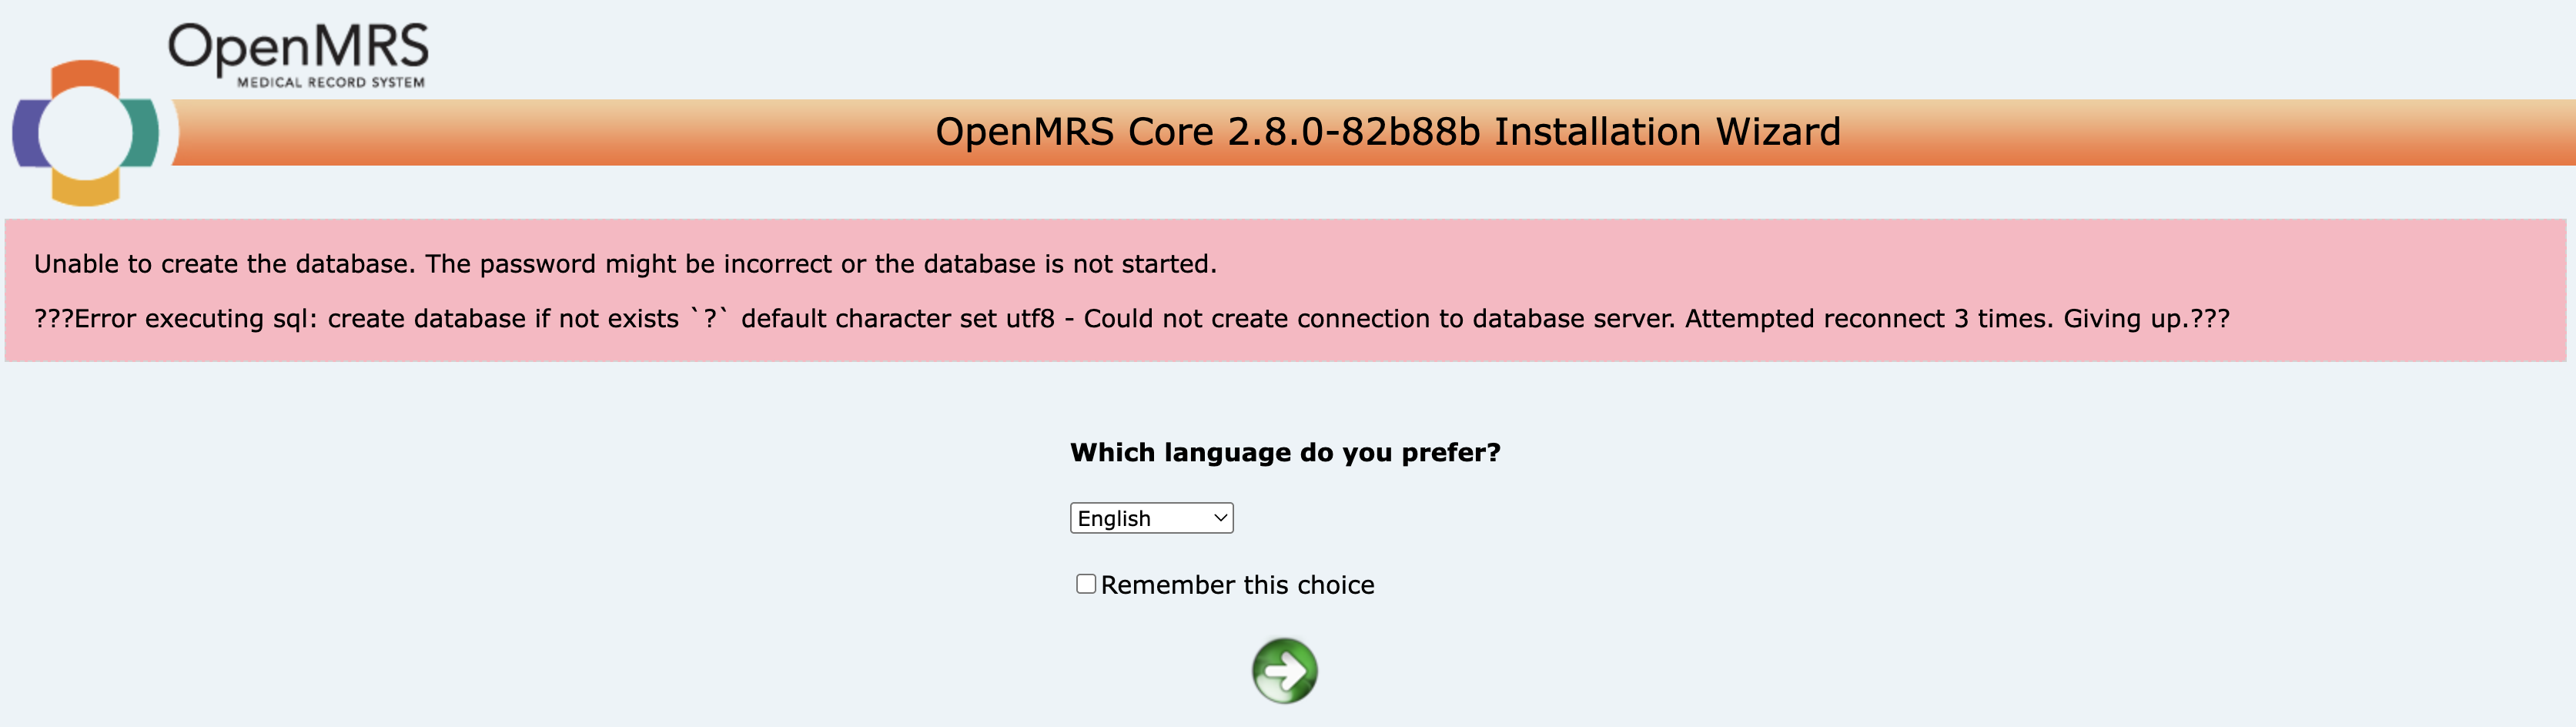The image size is (2576, 727).
Task: Click the teal right segment of logo
Action: coord(143,133)
